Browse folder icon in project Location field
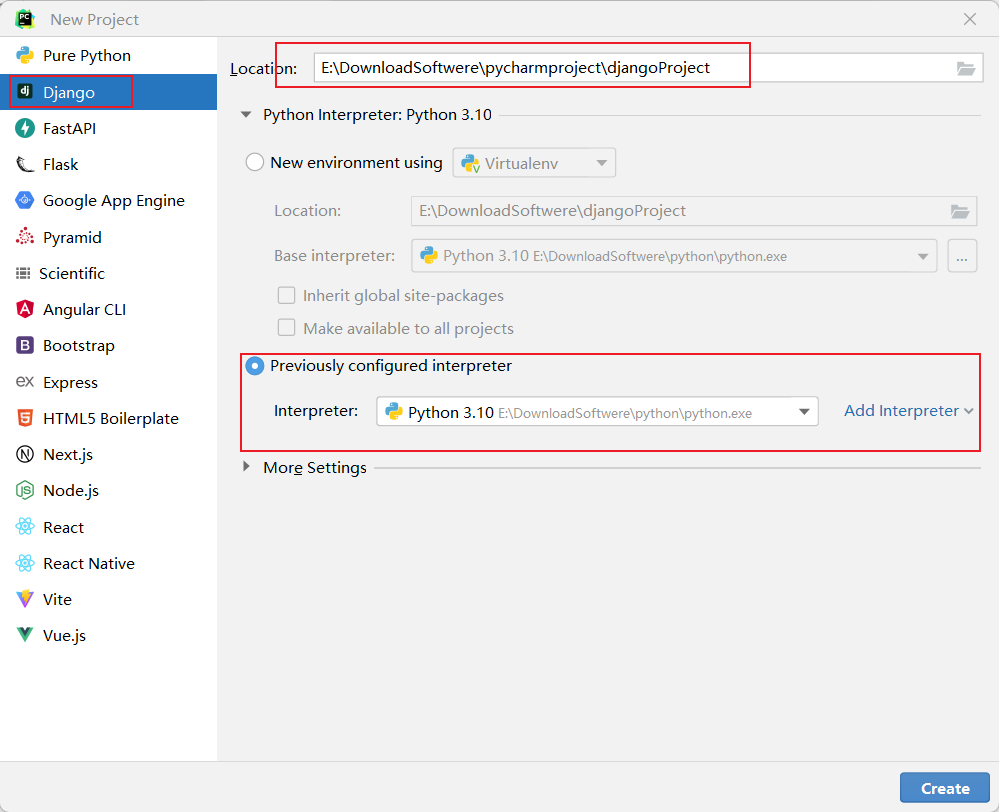 [x=966, y=68]
